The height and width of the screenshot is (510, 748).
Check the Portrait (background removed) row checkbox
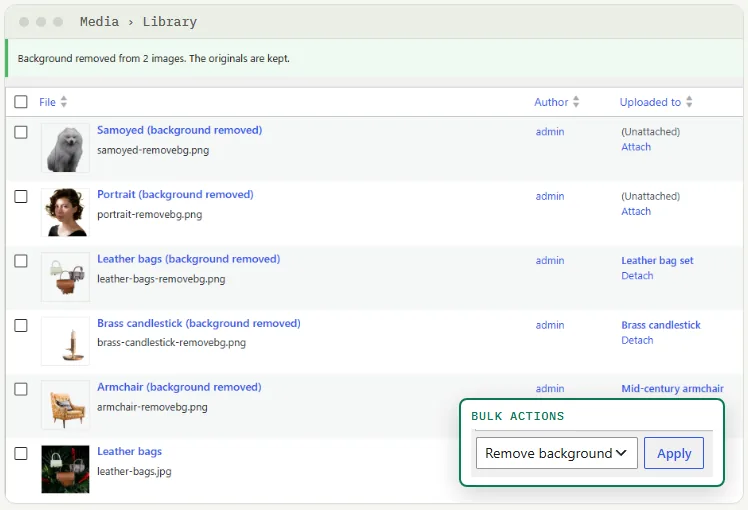pyautogui.click(x=21, y=197)
